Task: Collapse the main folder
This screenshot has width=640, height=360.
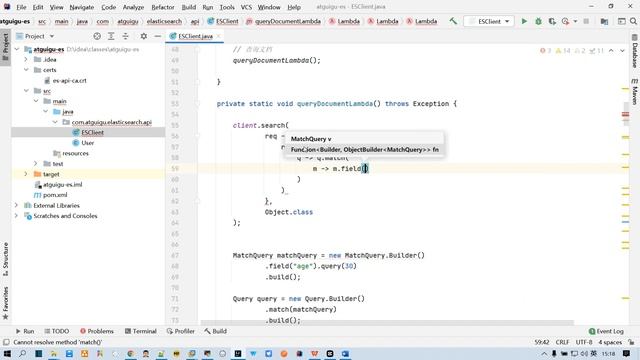Action: click(36, 101)
